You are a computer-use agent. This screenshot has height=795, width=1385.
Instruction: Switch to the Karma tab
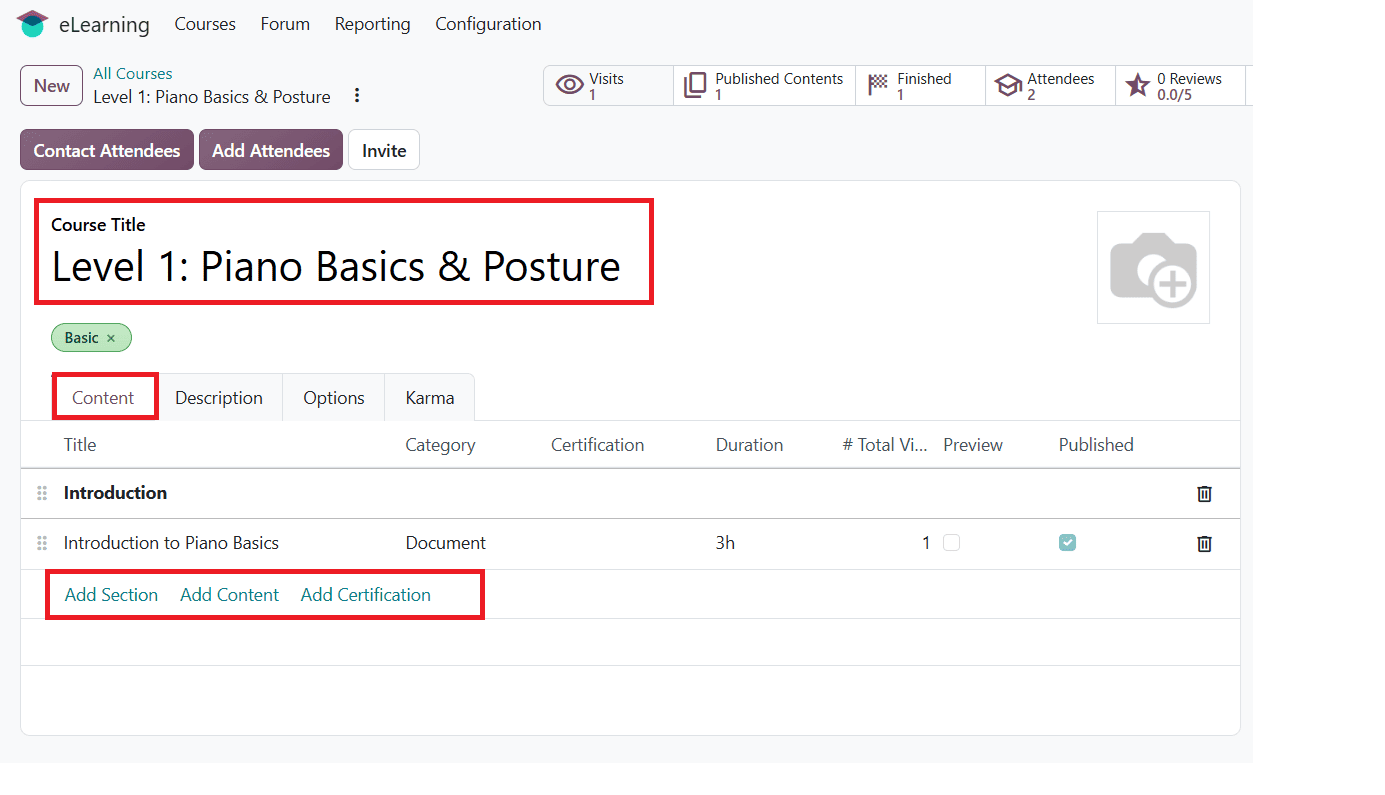pyautogui.click(x=430, y=397)
